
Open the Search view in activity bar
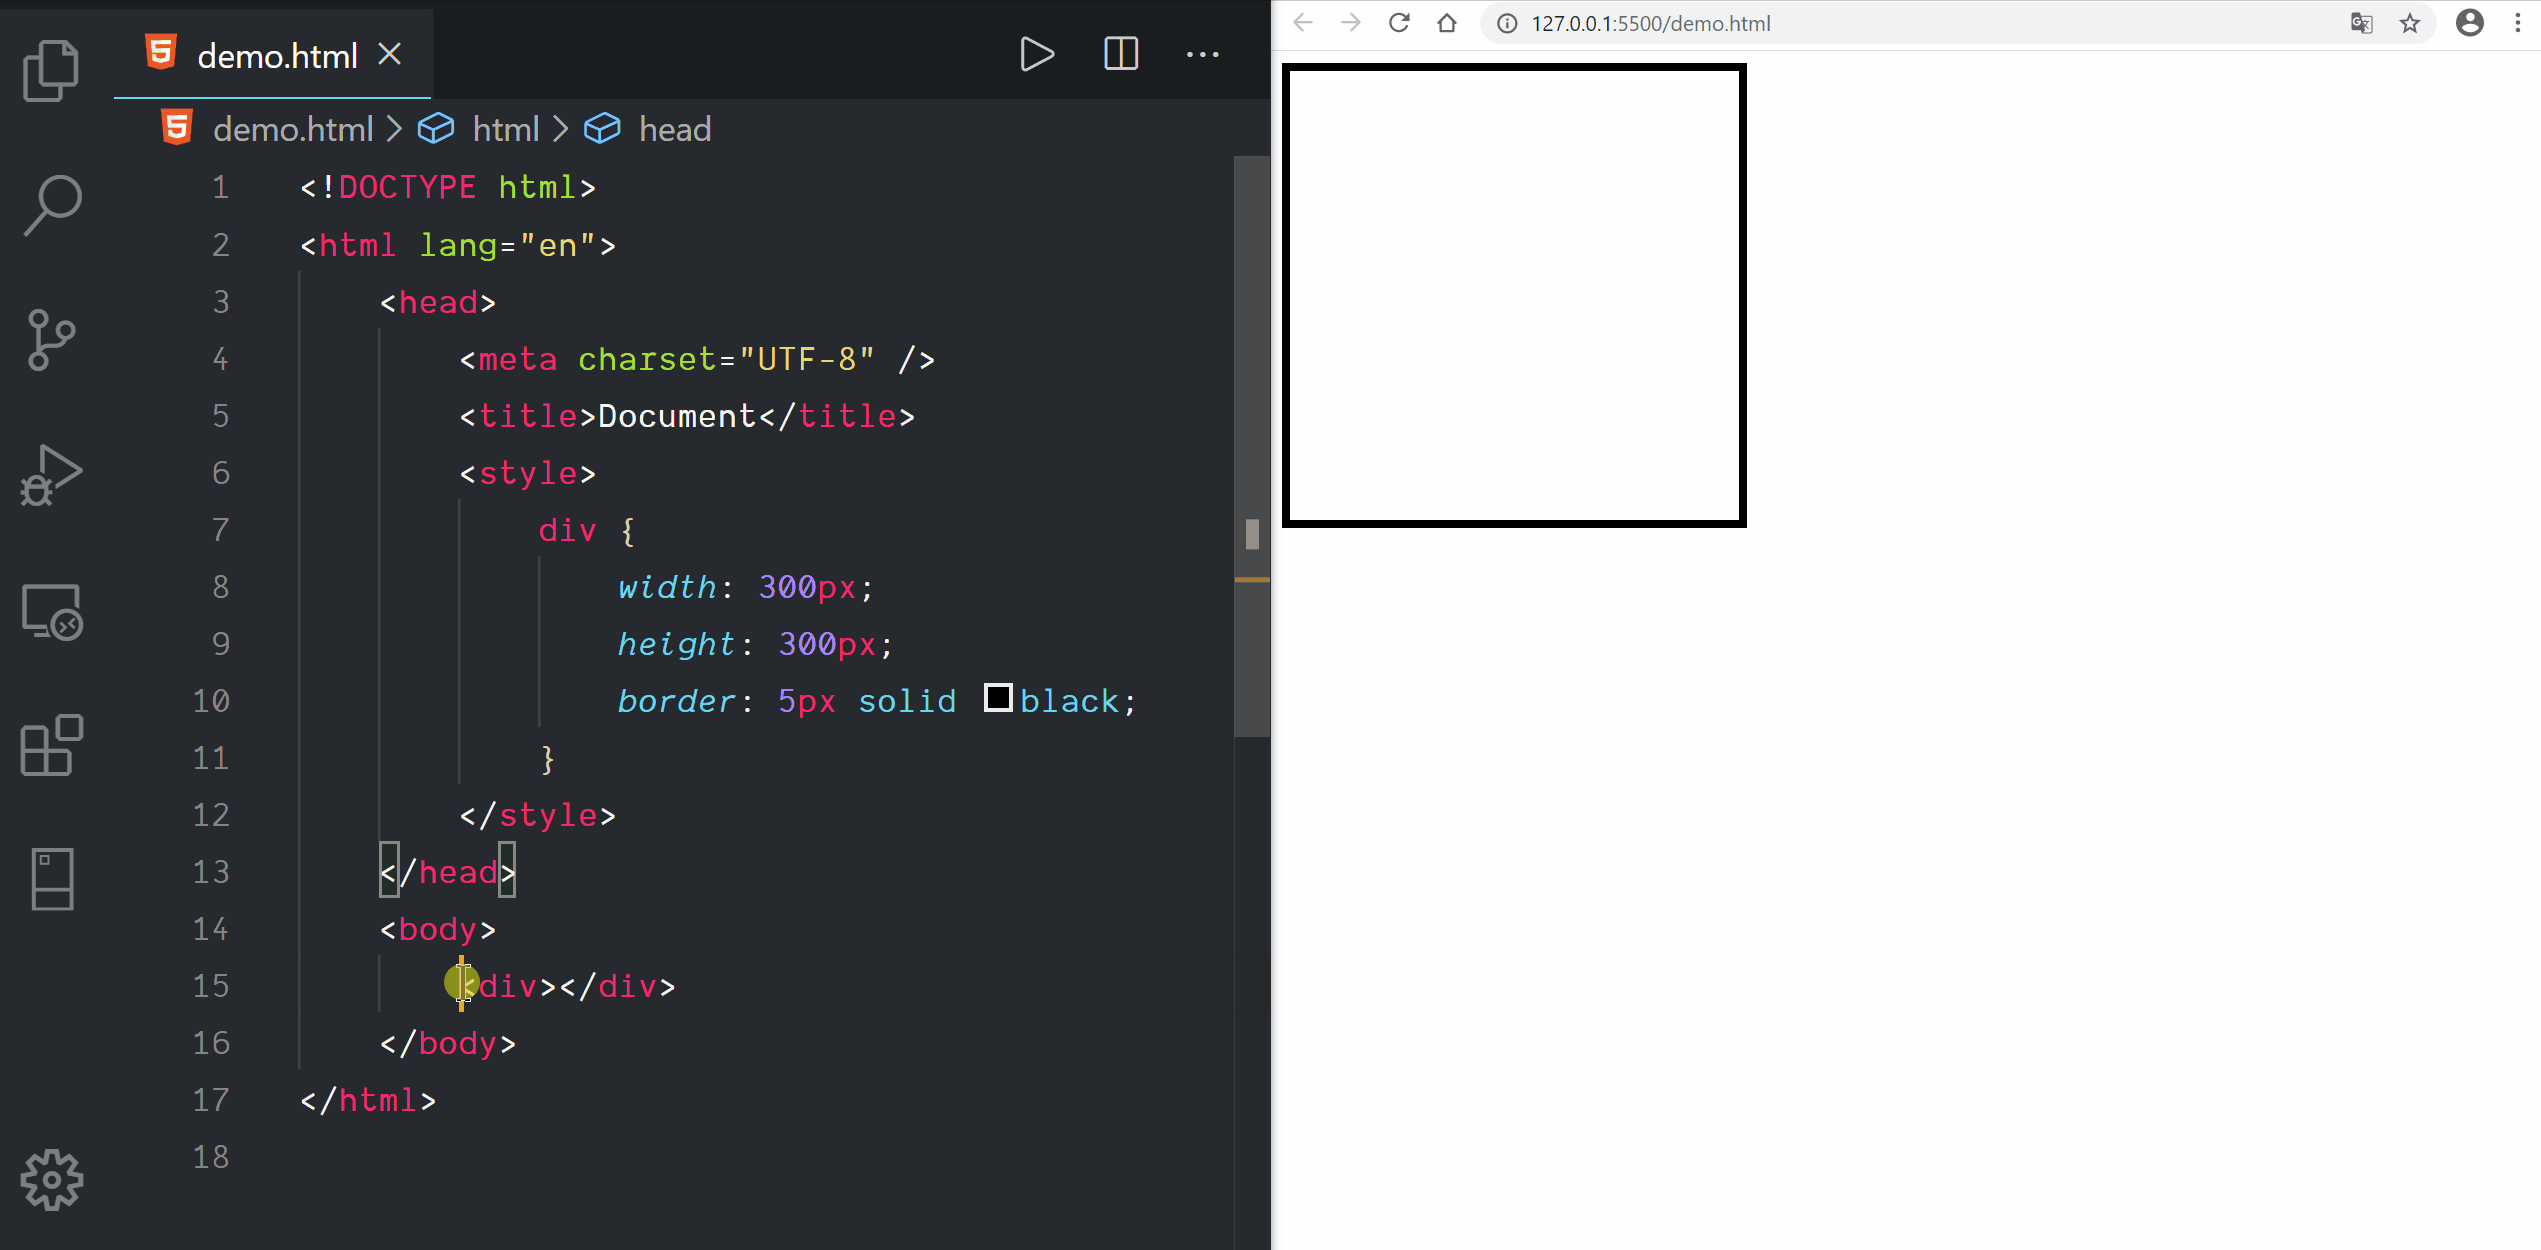(51, 205)
